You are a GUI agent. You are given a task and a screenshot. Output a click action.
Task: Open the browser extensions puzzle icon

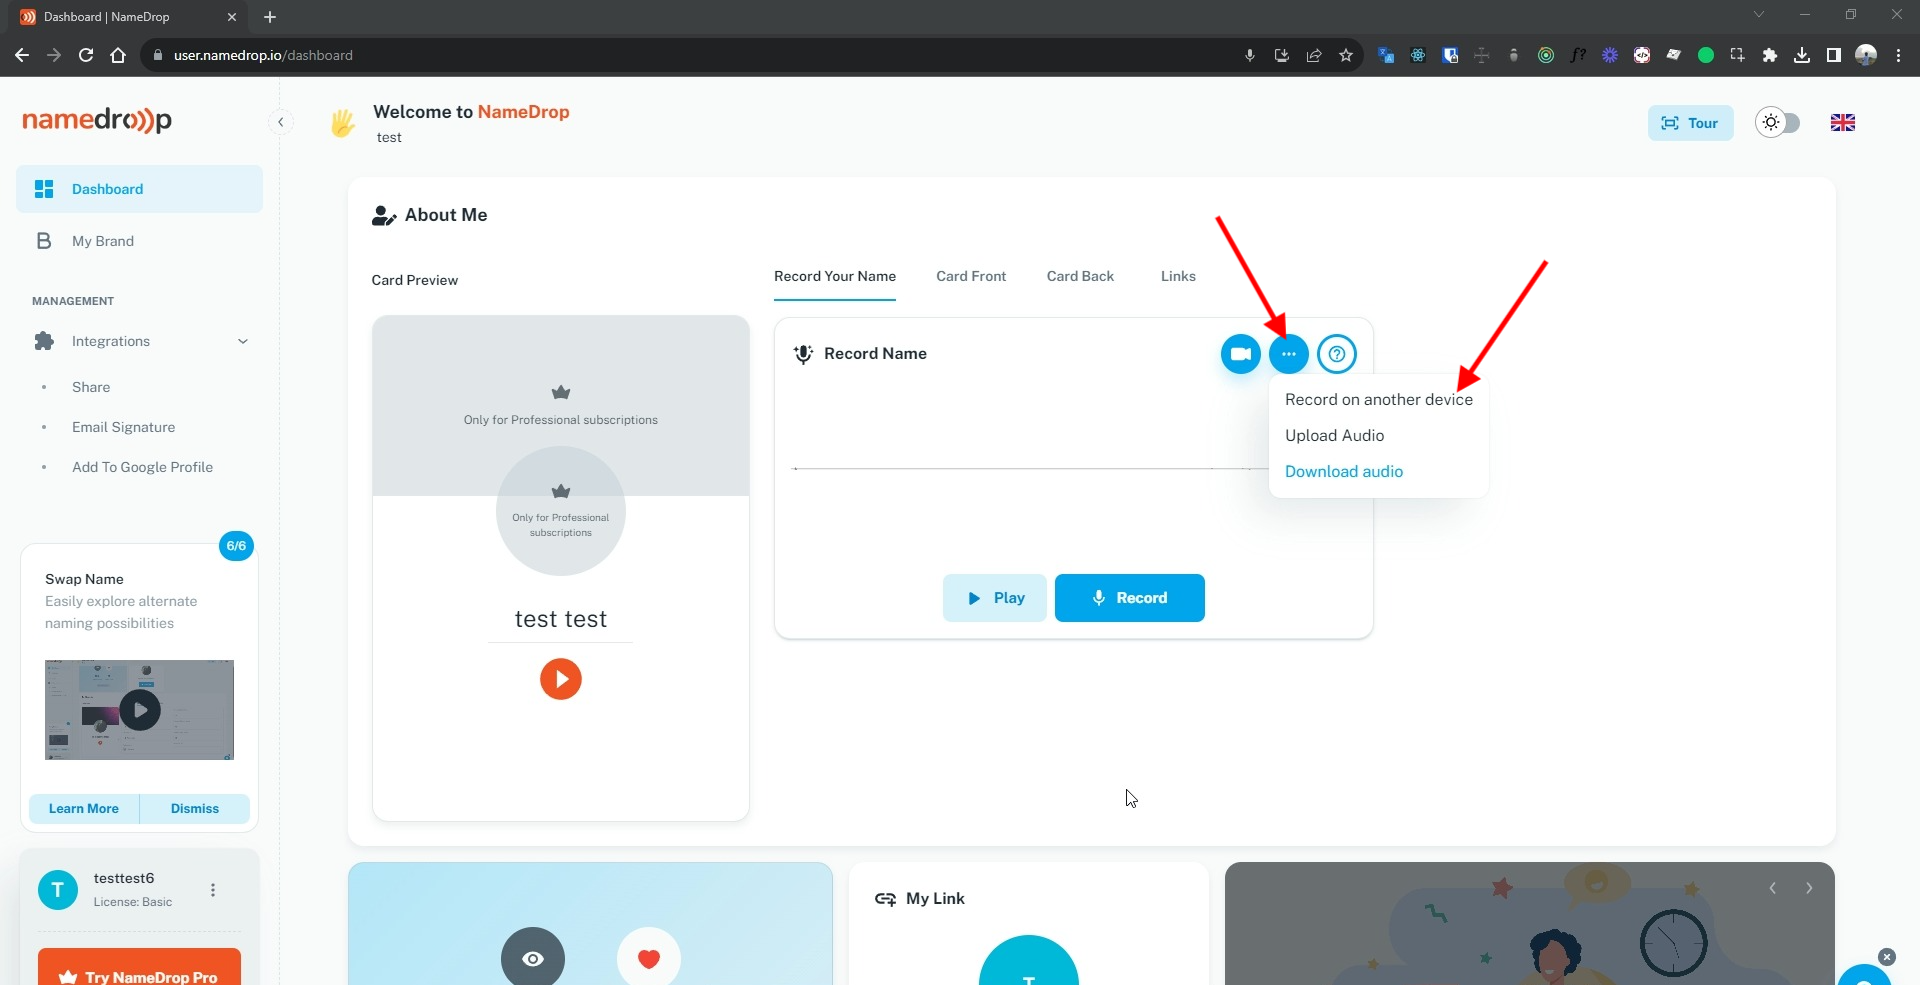(1770, 55)
